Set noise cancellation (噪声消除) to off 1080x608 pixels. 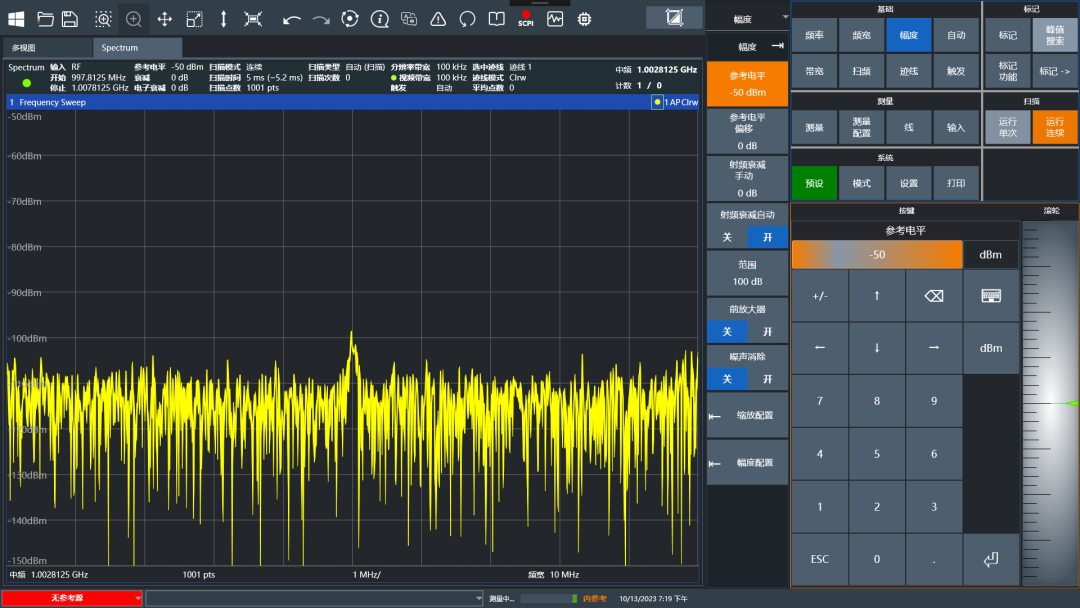[x=727, y=379]
